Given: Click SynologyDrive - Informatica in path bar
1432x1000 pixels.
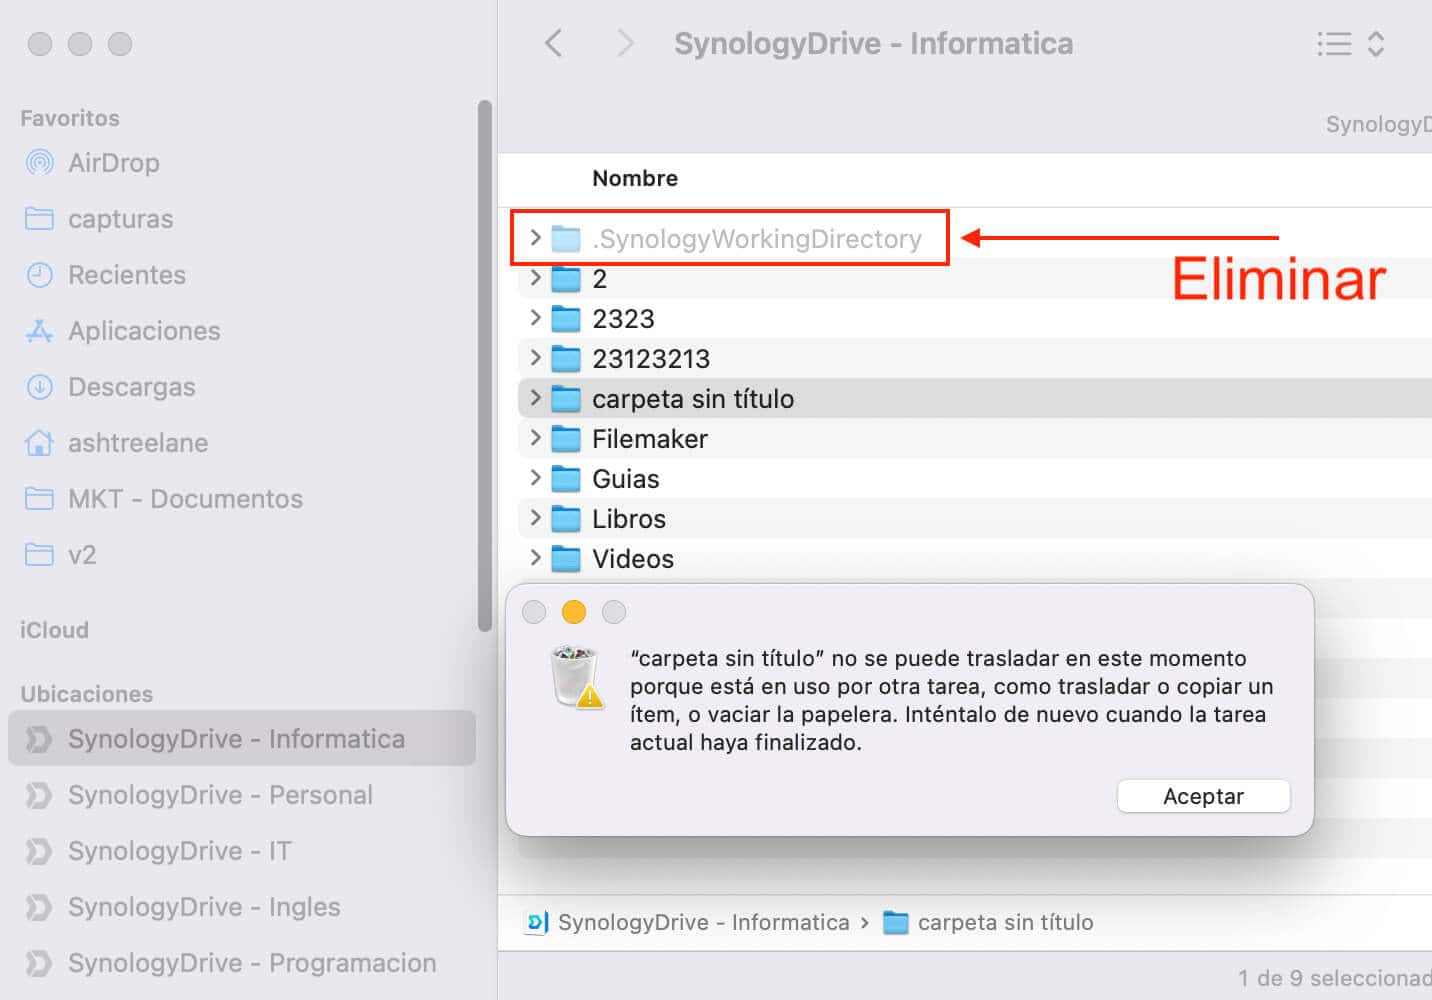Looking at the screenshot, I should 702,922.
